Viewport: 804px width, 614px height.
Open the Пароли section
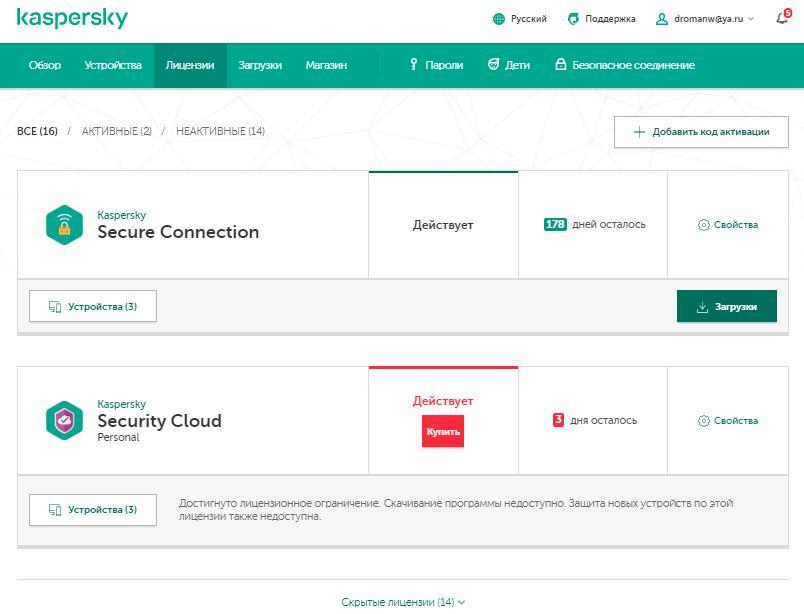pyautogui.click(x=444, y=65)
